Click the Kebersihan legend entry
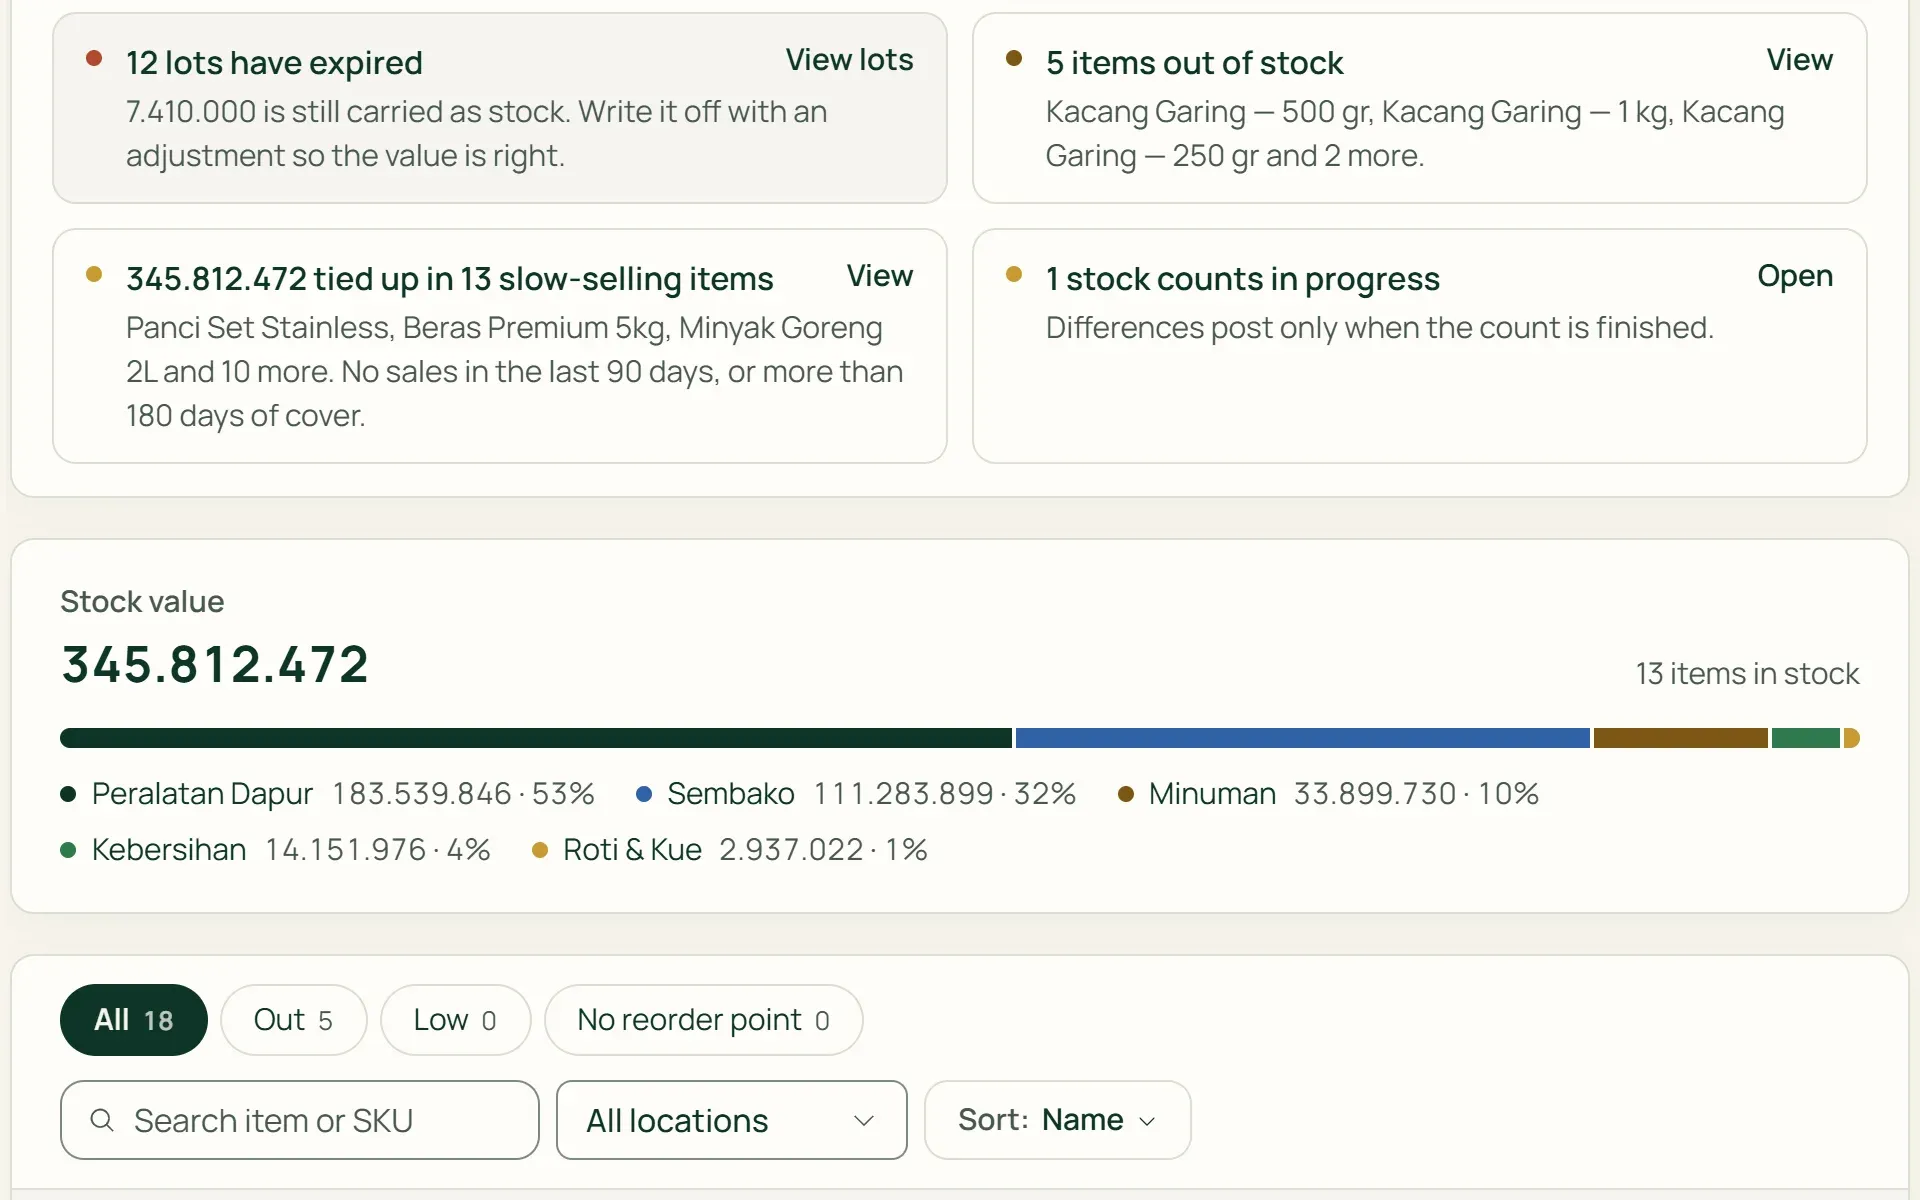The height and width of the screenshot is (1200, 1920). point(275,850)
